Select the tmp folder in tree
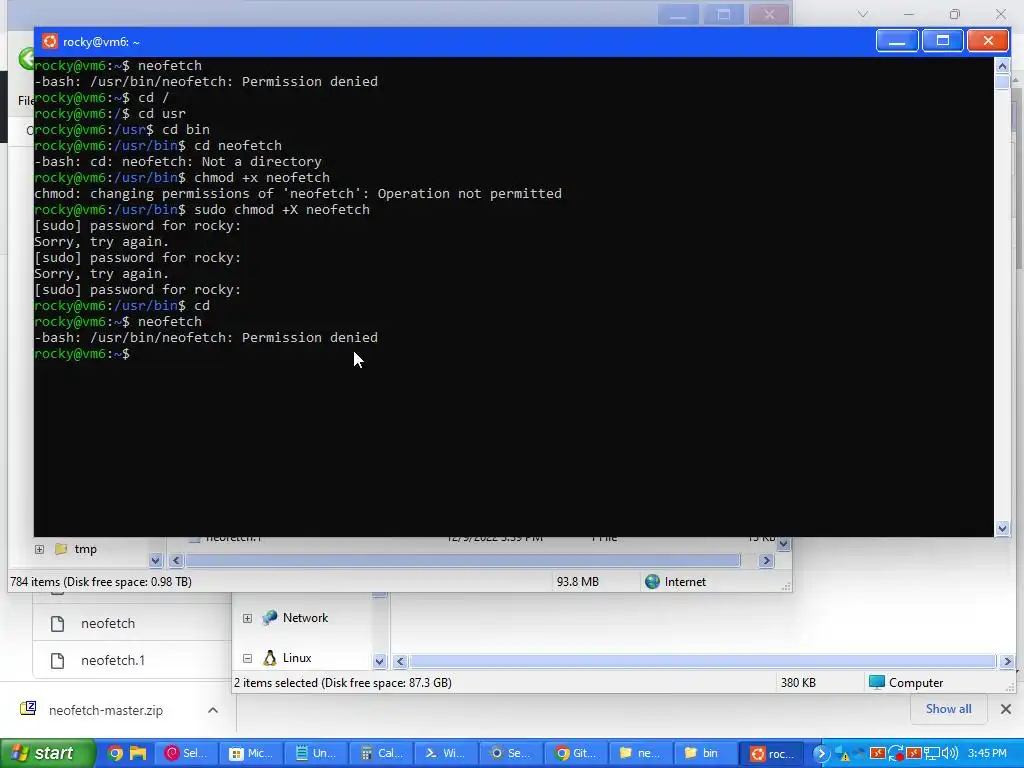Screen dimensions: 1024x768 [86, 549]
